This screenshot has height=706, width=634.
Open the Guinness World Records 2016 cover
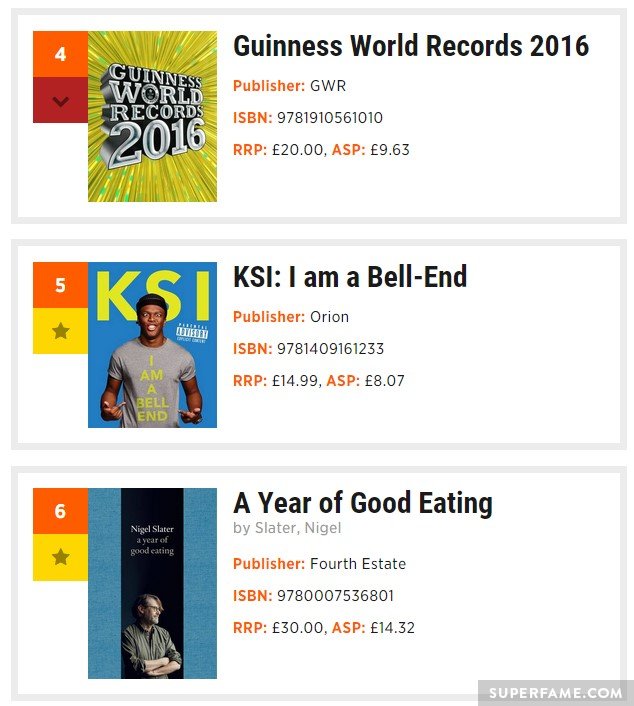coord(152,116)
